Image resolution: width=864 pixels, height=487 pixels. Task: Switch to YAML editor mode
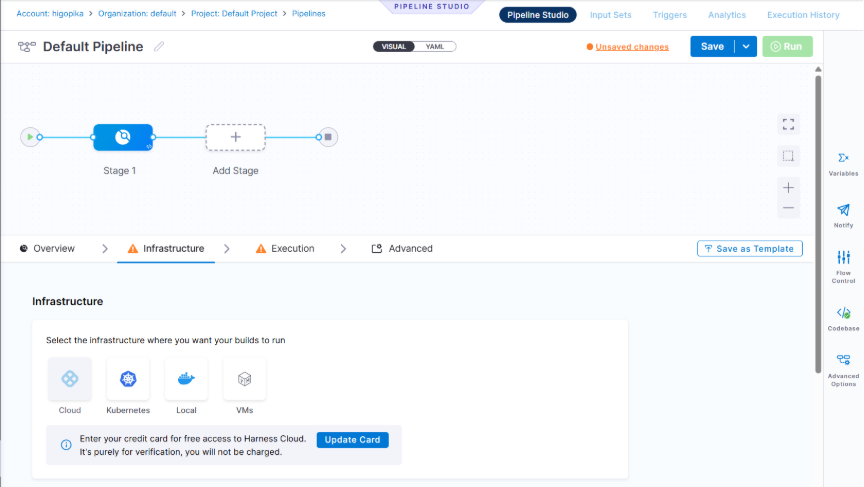coord(435,47)
